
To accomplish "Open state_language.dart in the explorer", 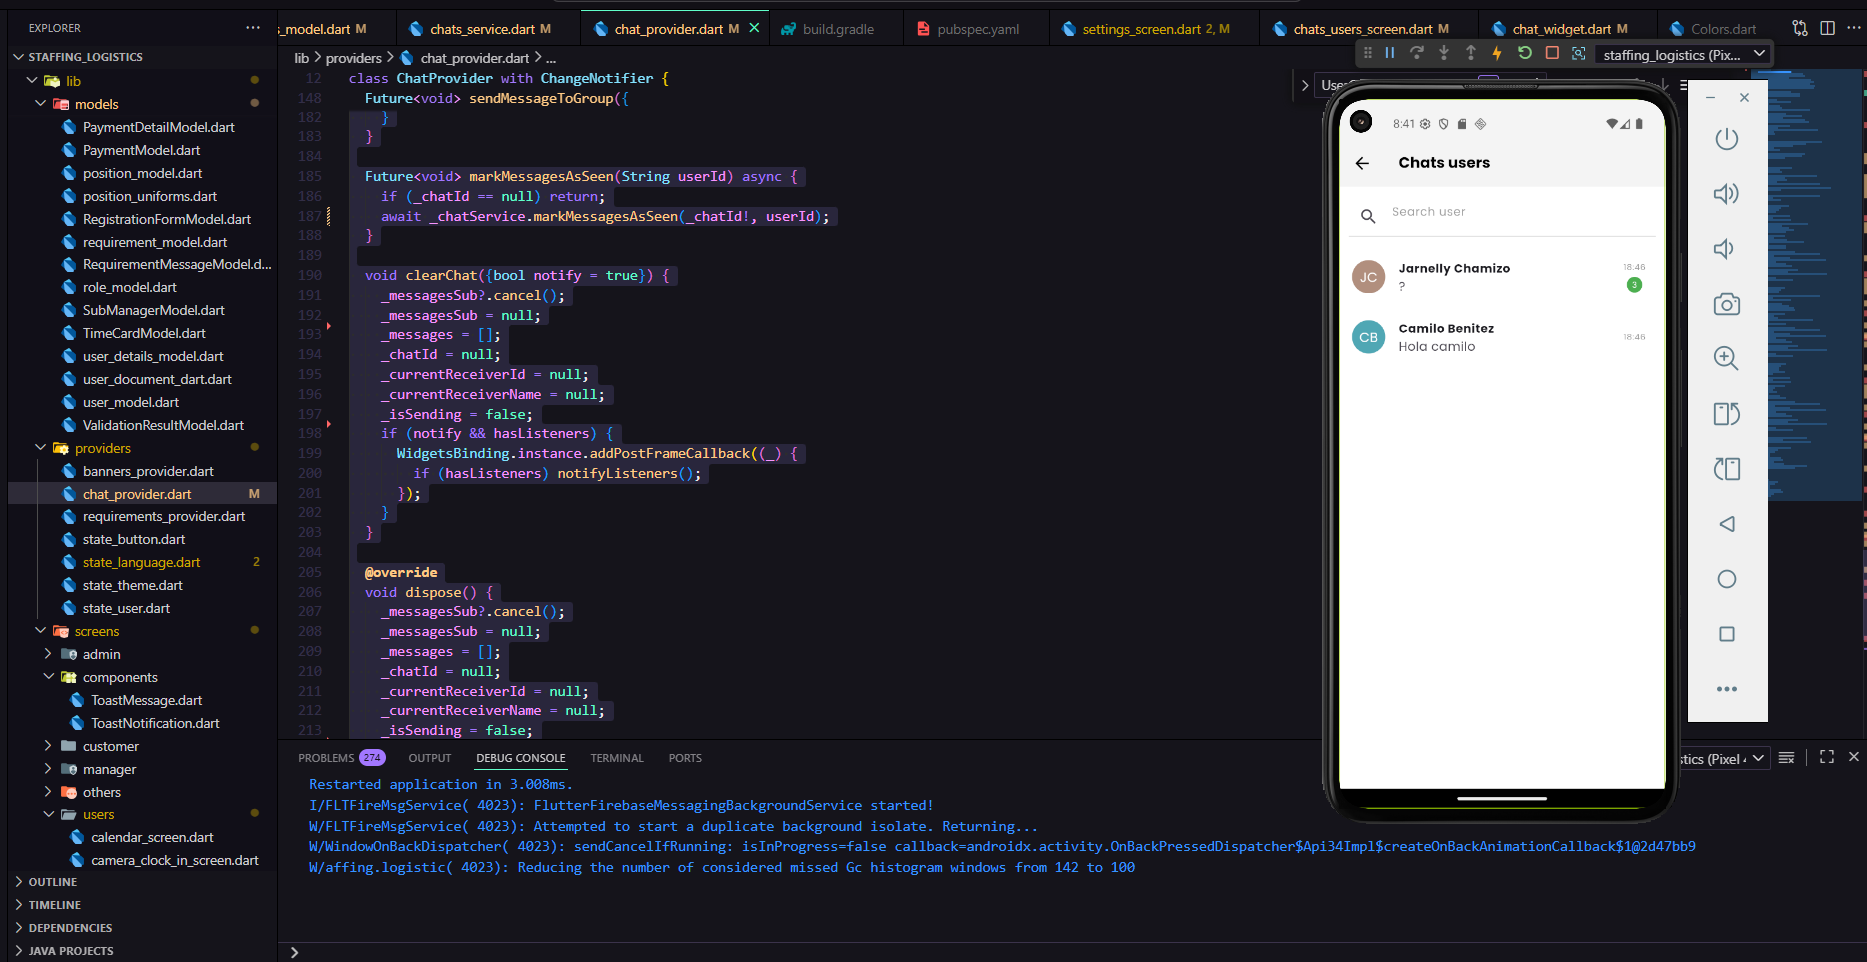I will coord(141,562).
